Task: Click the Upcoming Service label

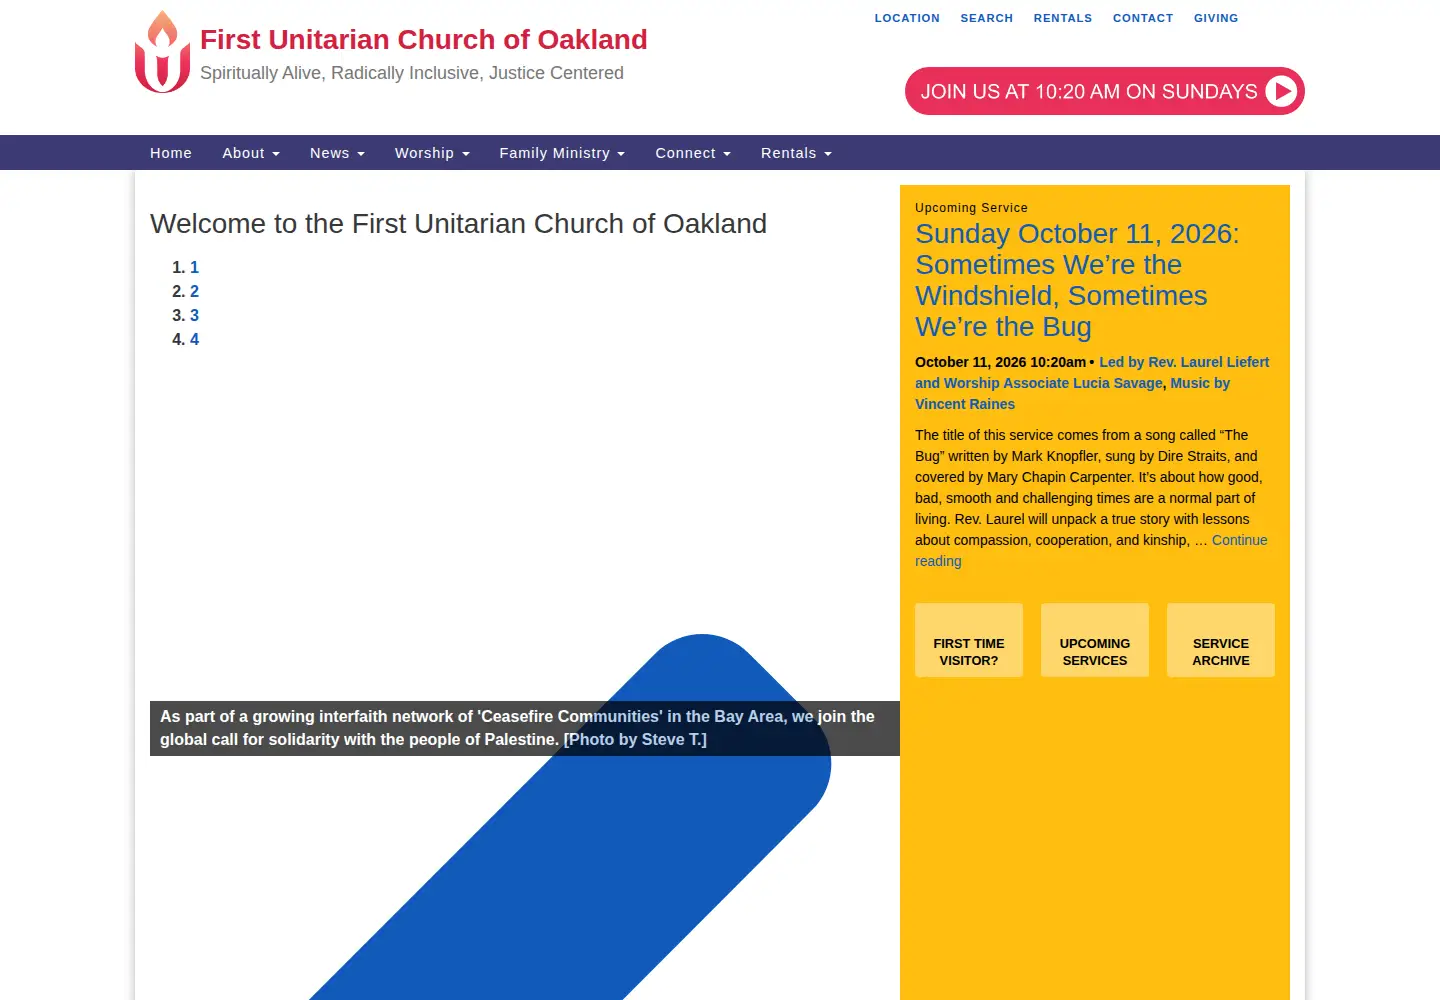Action: 971,208
